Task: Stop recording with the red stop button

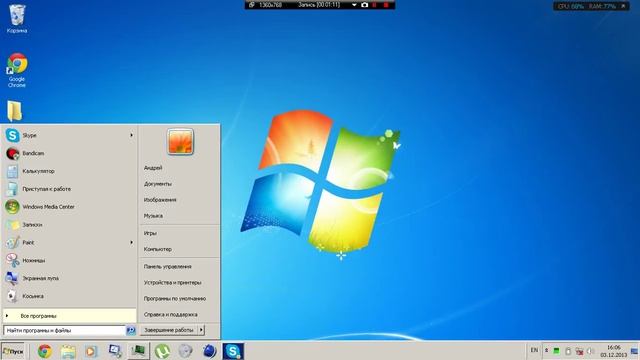Action: 386,5
